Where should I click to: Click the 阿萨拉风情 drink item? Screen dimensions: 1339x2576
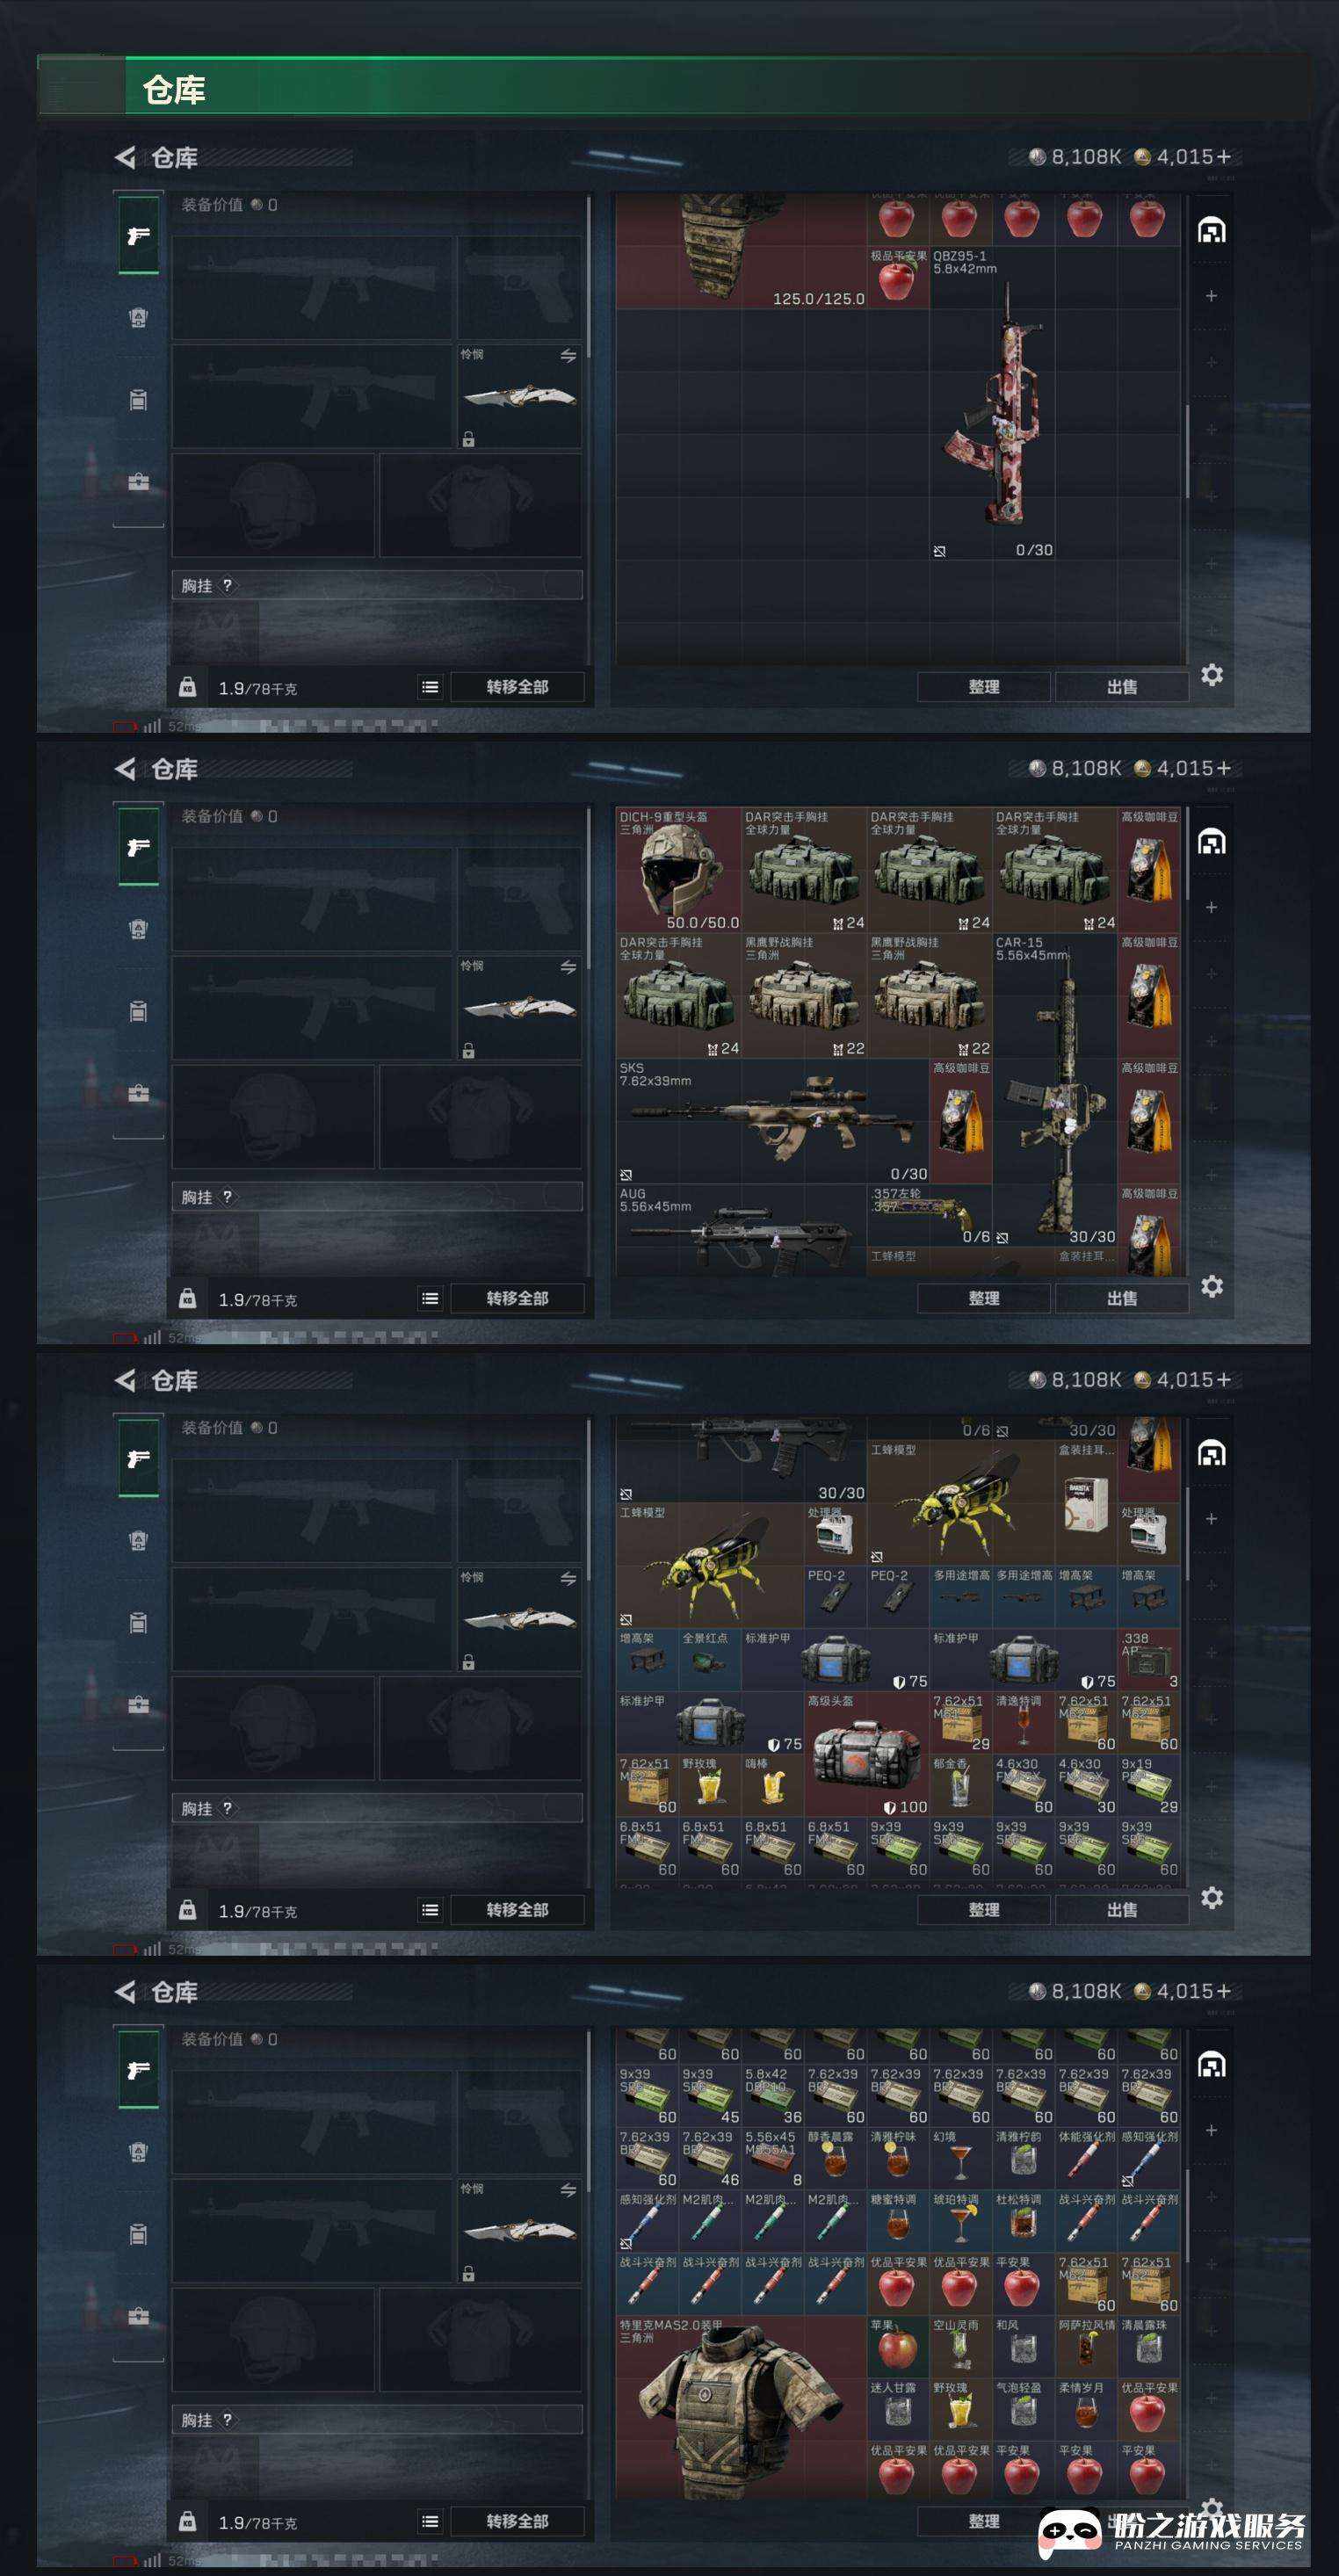pos(1086,2347)
